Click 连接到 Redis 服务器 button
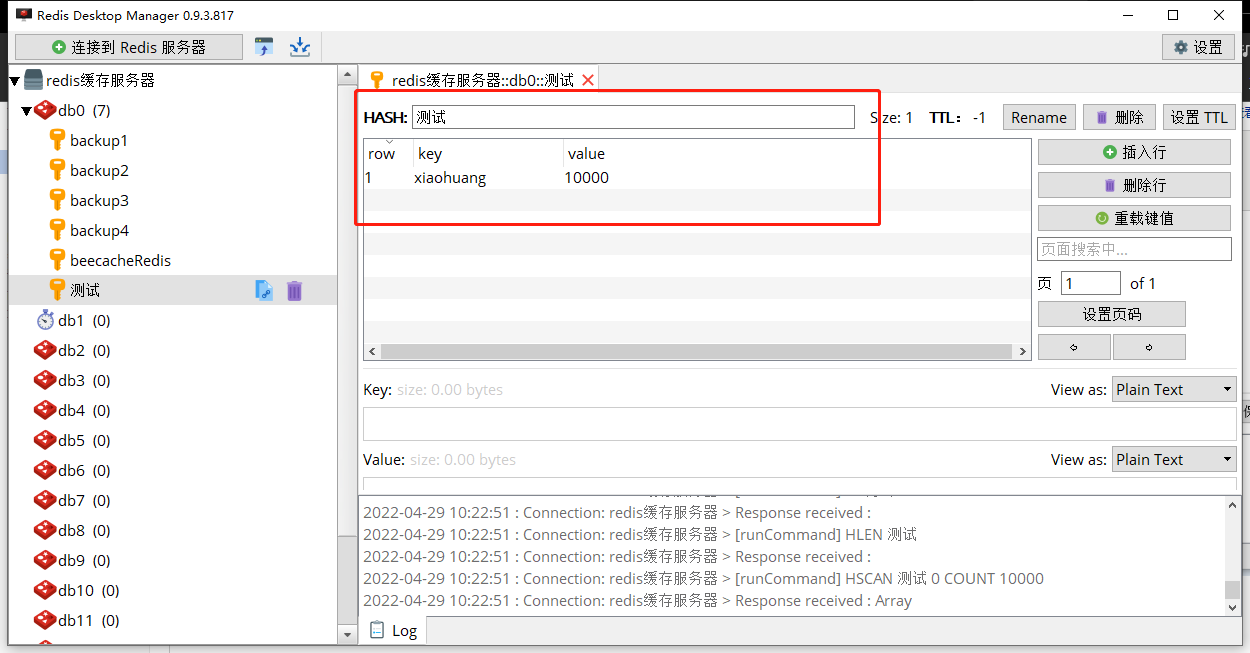 pos(129,47)
